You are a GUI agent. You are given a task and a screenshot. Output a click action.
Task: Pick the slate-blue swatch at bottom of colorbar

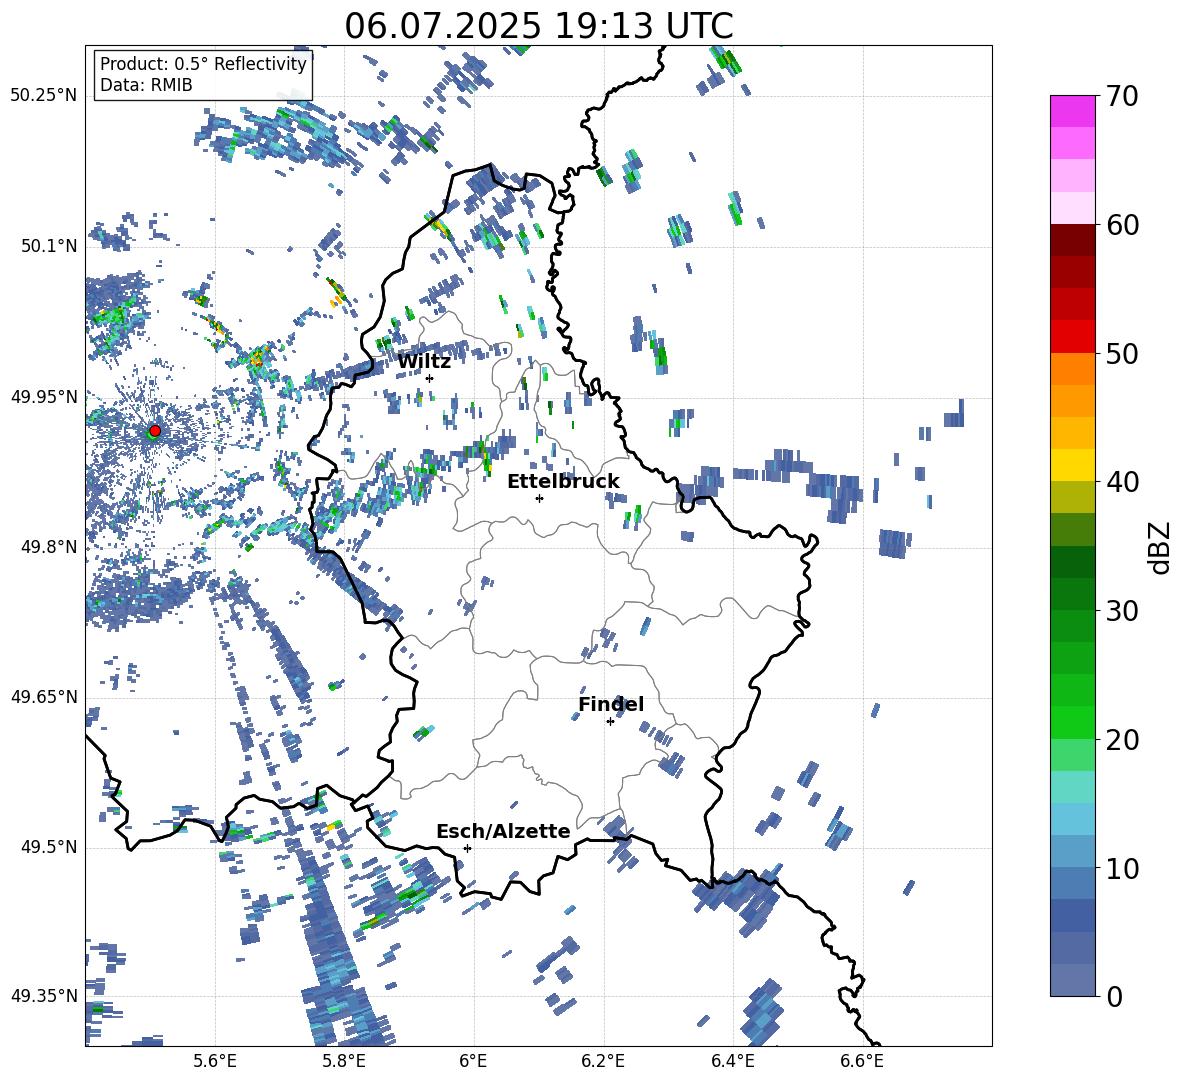point(1072,980)
